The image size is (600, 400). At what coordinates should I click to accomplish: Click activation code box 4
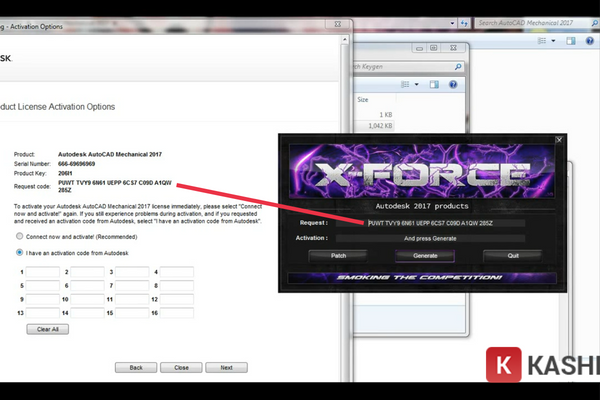coord(177,272)
